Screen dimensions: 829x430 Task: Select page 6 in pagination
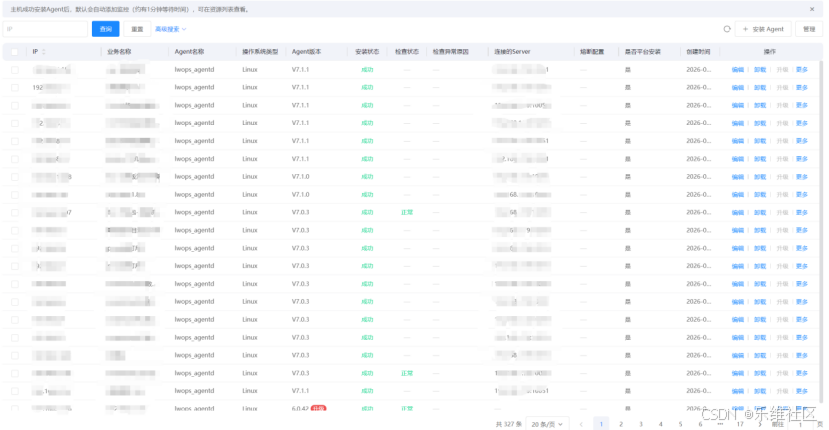pyautogui.click(x=700, y=424)
